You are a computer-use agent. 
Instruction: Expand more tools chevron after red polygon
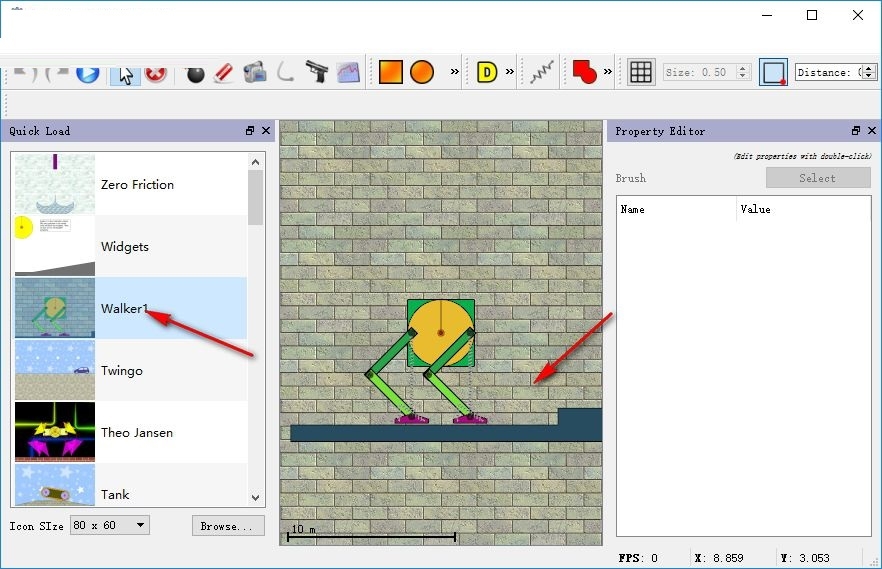[608, 71]
